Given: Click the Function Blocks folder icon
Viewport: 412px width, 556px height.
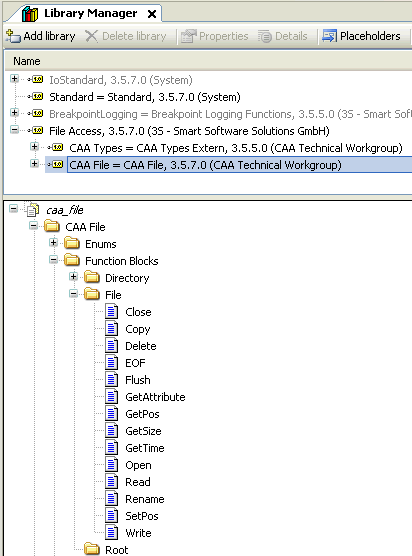Looking at the screenshot, I should (x=72, y=260).
